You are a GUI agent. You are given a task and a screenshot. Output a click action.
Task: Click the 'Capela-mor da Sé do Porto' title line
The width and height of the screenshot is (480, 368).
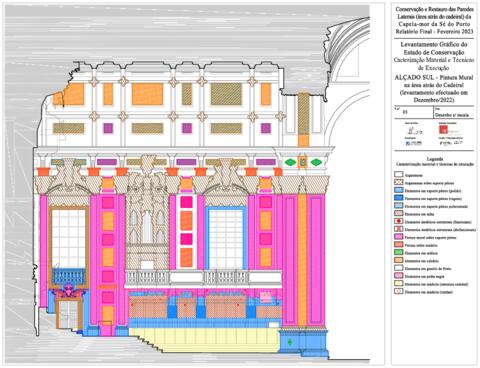(x=434, y=24)
